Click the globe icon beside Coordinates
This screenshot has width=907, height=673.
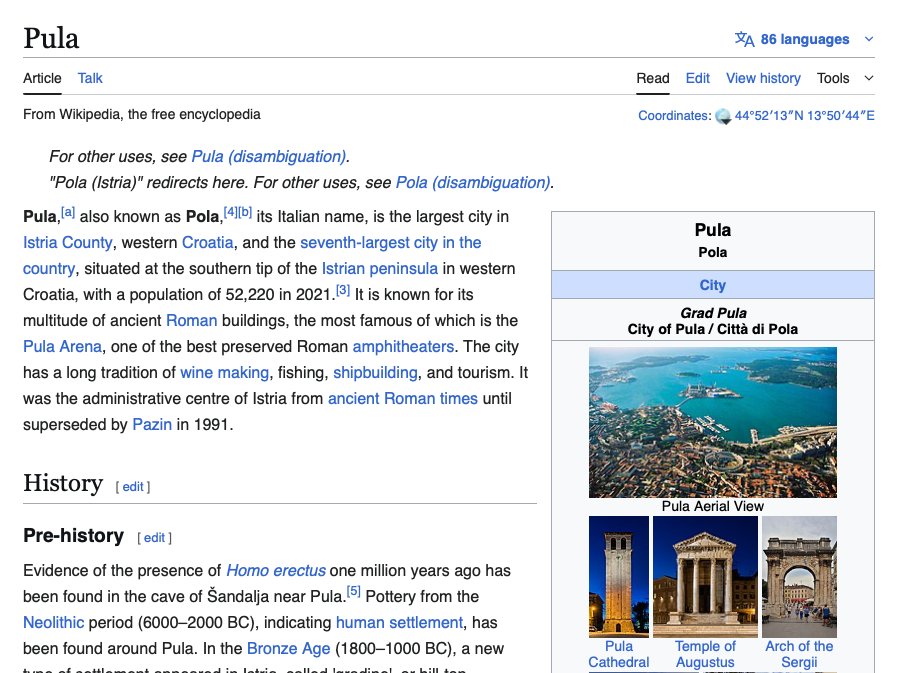coord(723,116)
